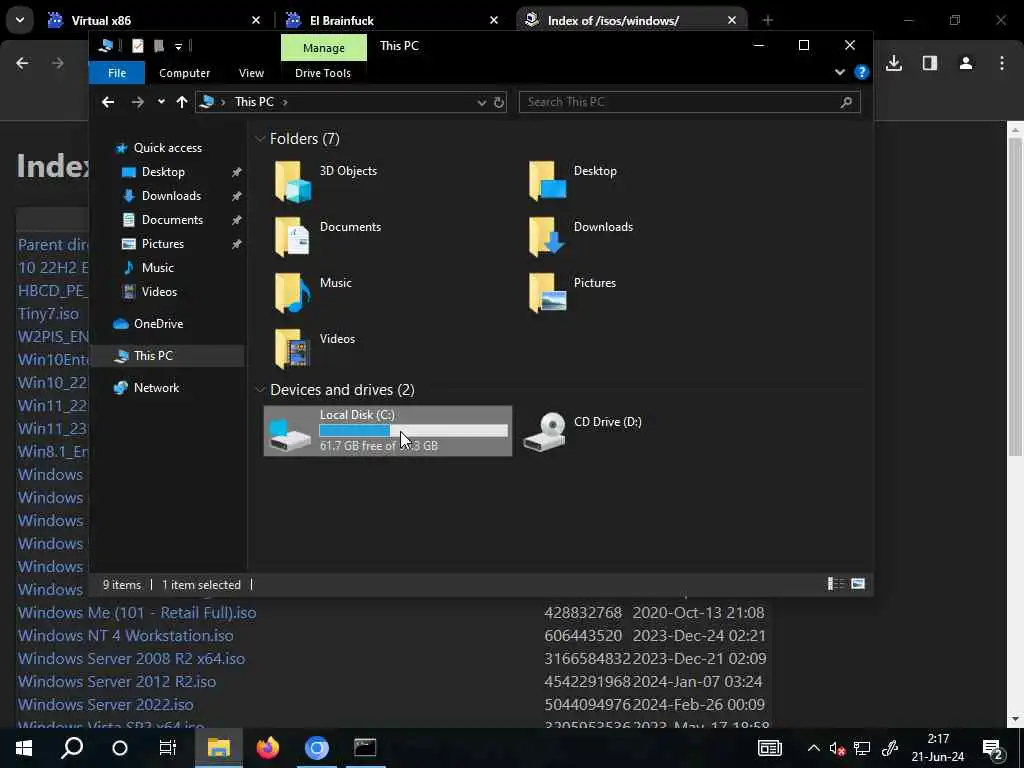Click the blue Help question mark icon
Viewport: 1024px width, 768px height.
(861, 72)
